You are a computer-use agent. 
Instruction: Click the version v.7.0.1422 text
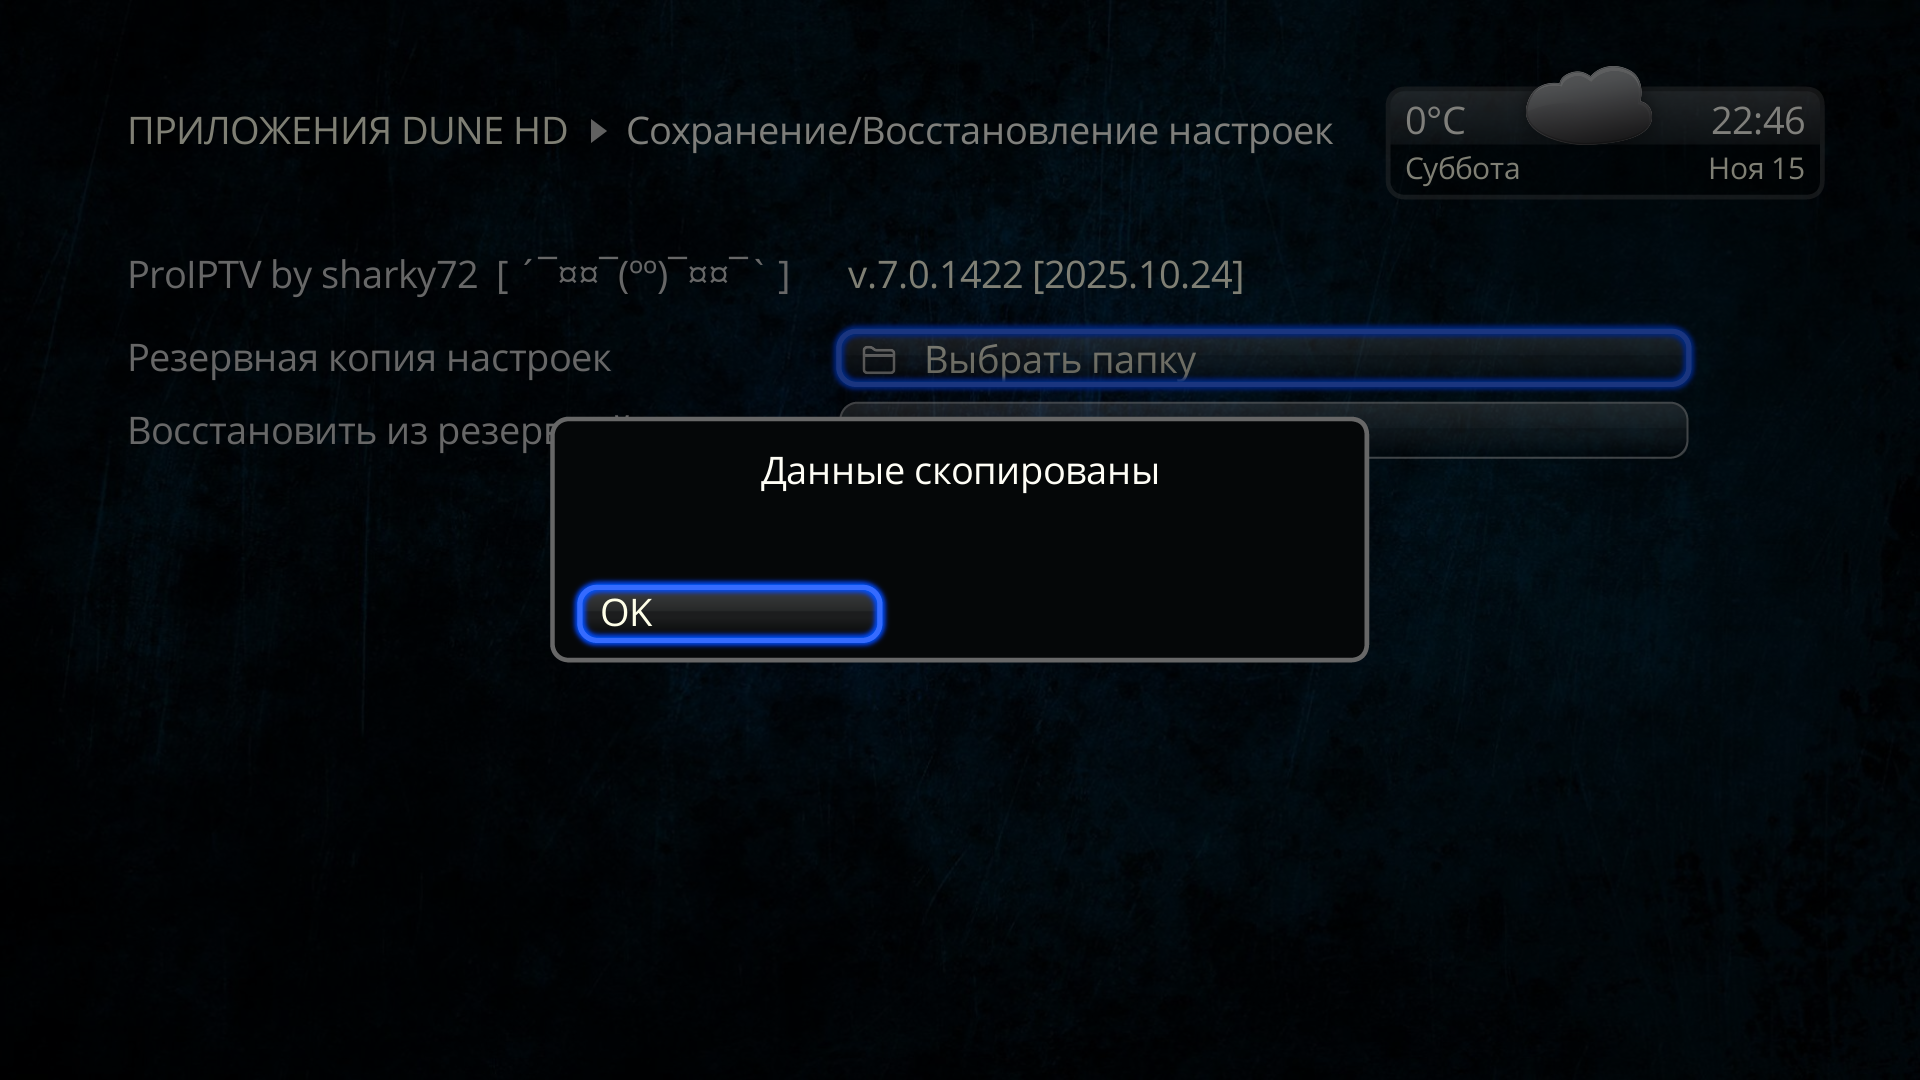click(935, 275)
